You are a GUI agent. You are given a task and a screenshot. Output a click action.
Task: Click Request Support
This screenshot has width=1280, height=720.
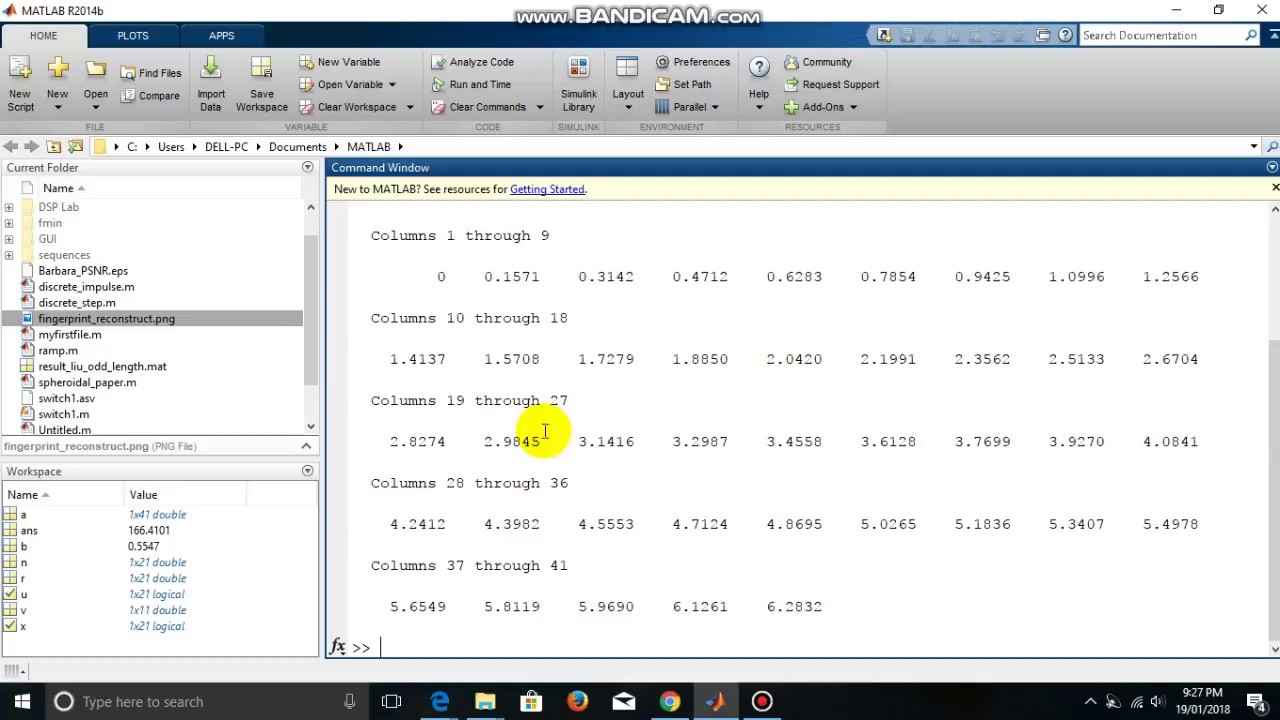point(831,85)
